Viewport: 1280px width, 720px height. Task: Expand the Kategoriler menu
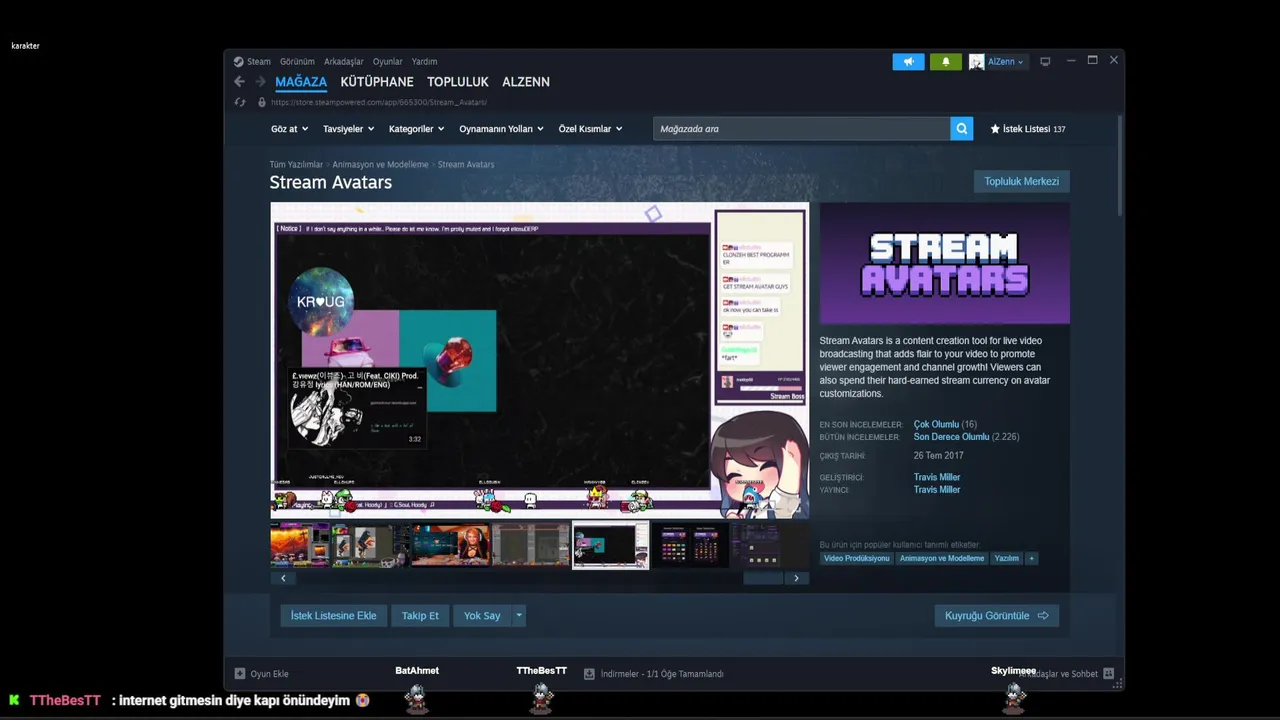tap(417, 129)
